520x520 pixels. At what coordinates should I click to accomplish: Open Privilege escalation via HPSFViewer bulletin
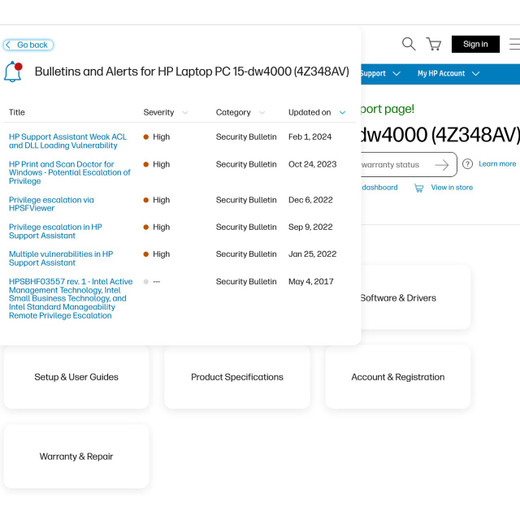click(51, 204)
